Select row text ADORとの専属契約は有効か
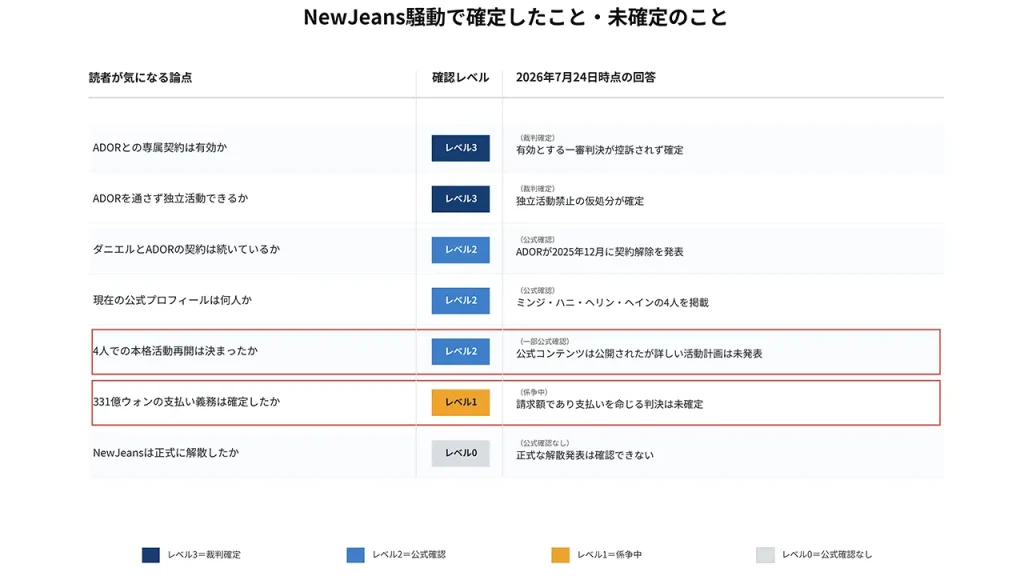The height and width of the screenshot is (576, 1024). [x=160, y=148]
